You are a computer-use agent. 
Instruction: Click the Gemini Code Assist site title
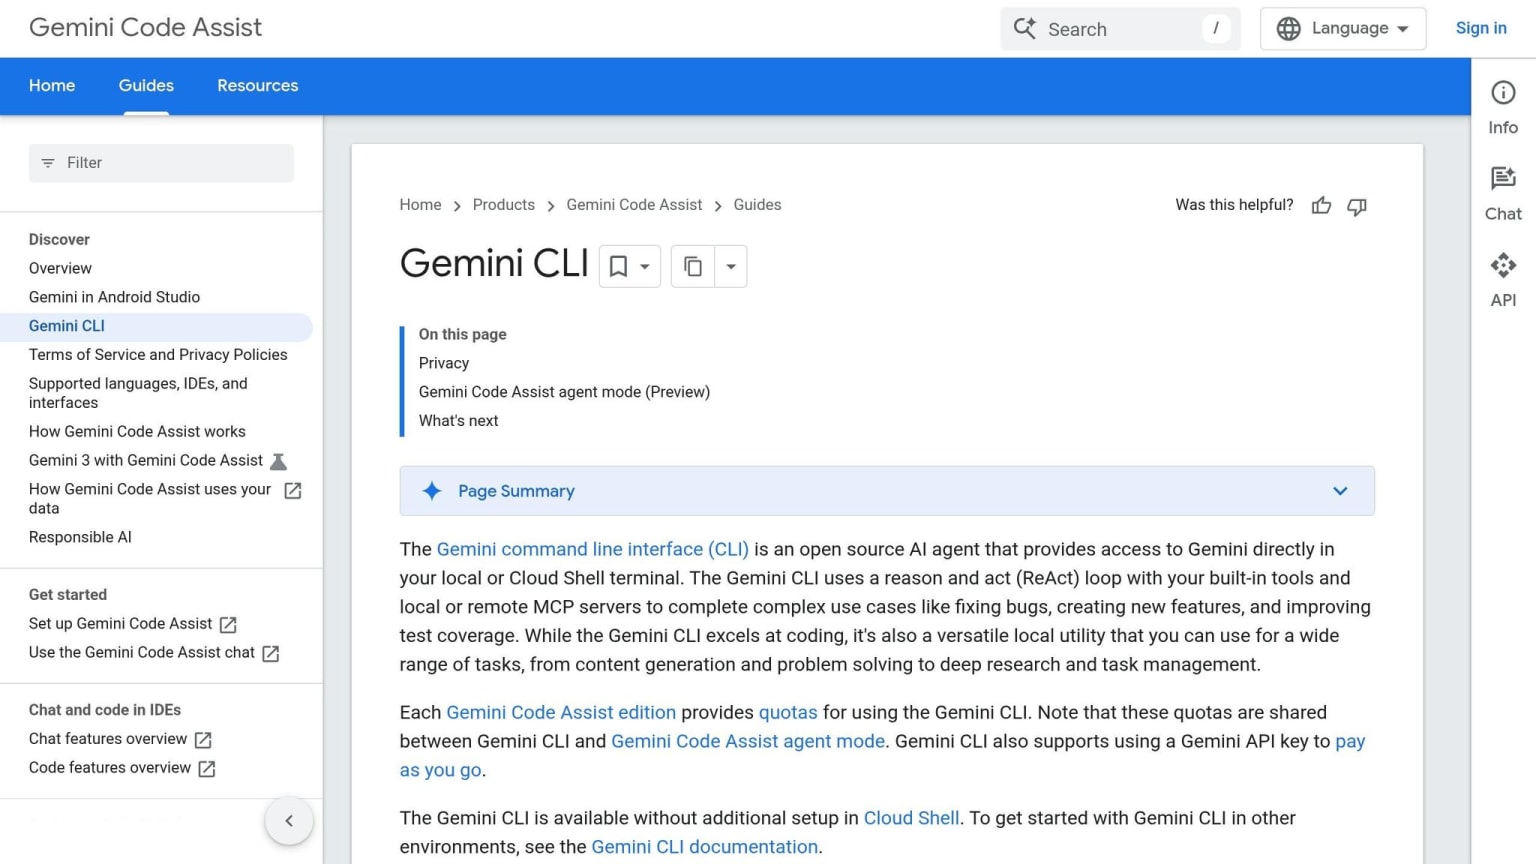145,27
